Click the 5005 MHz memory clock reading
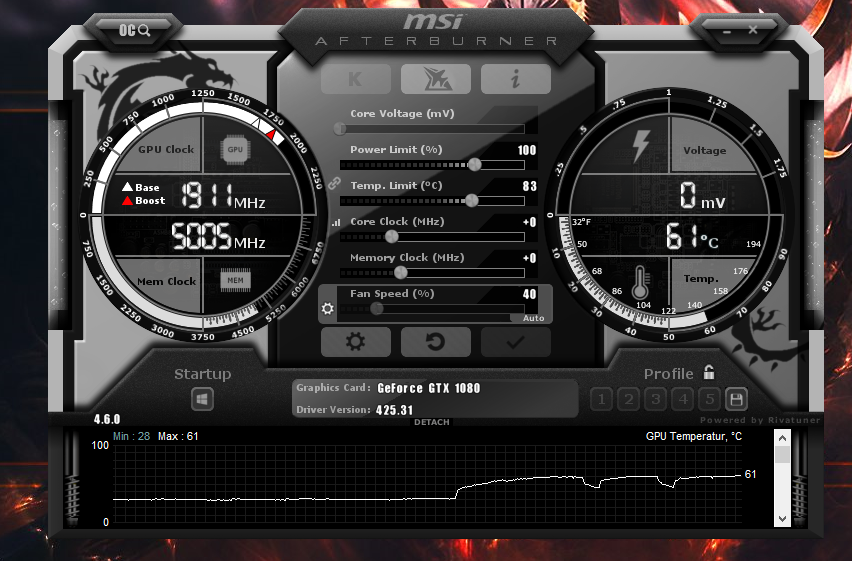This screenshot has height=561, width=852. point(218,236)
